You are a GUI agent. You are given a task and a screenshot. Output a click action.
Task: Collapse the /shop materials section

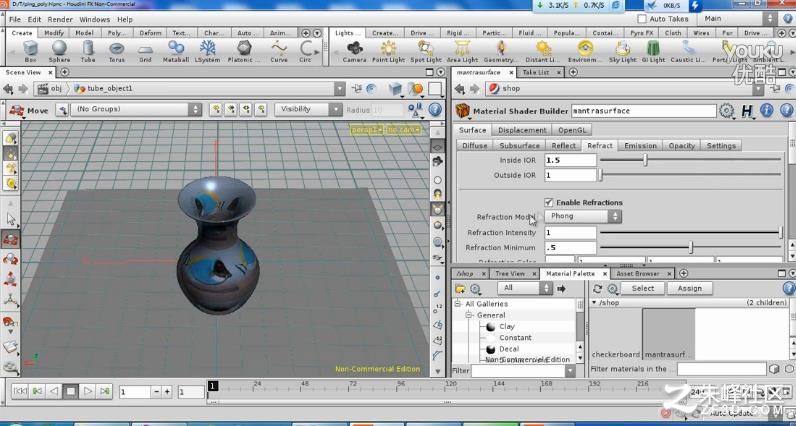click(594, 303)
